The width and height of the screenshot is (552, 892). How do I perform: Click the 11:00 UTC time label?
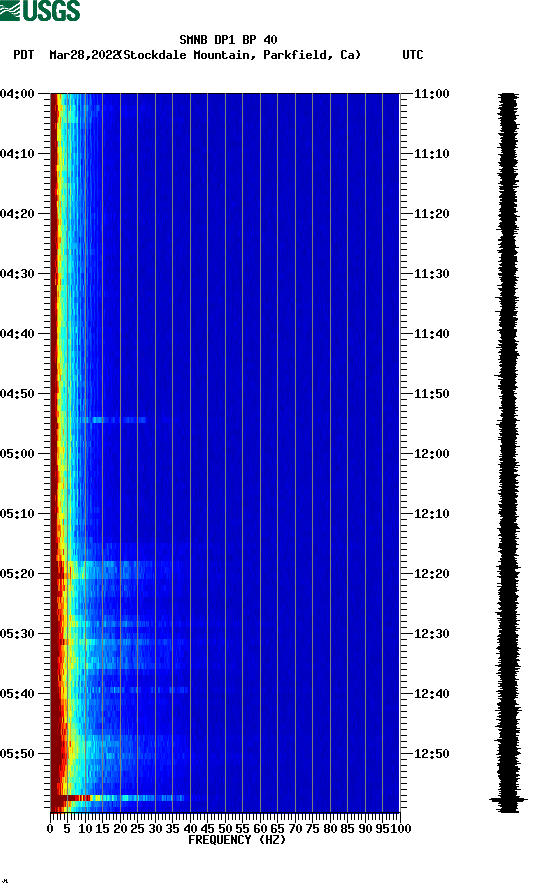431,94
